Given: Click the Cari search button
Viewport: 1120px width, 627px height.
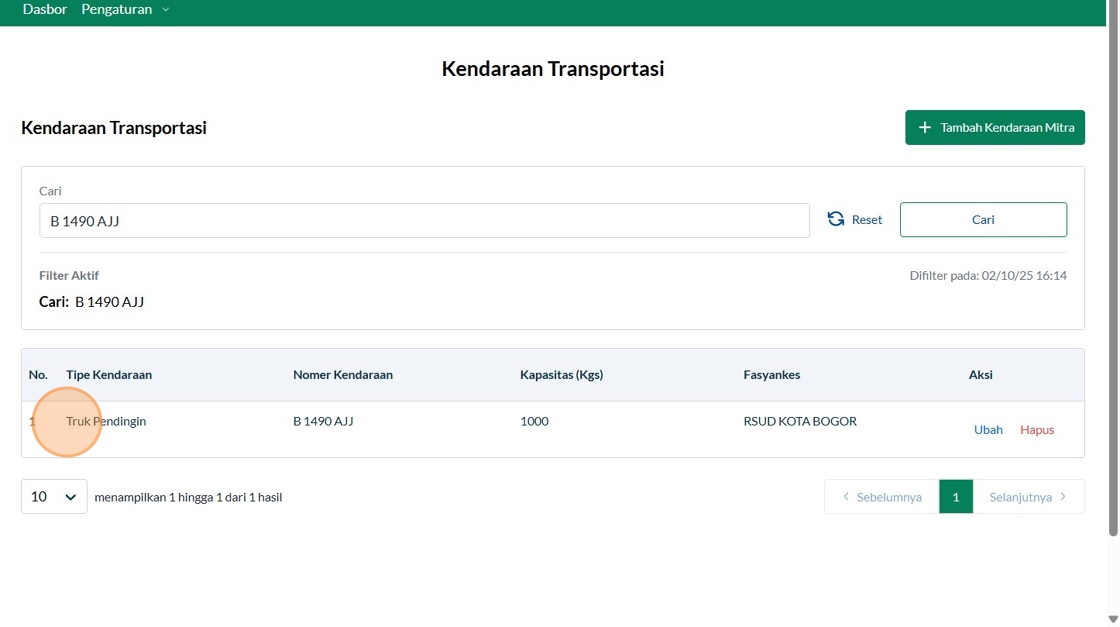Looking at the screenshot, I should tap(984, 219).
